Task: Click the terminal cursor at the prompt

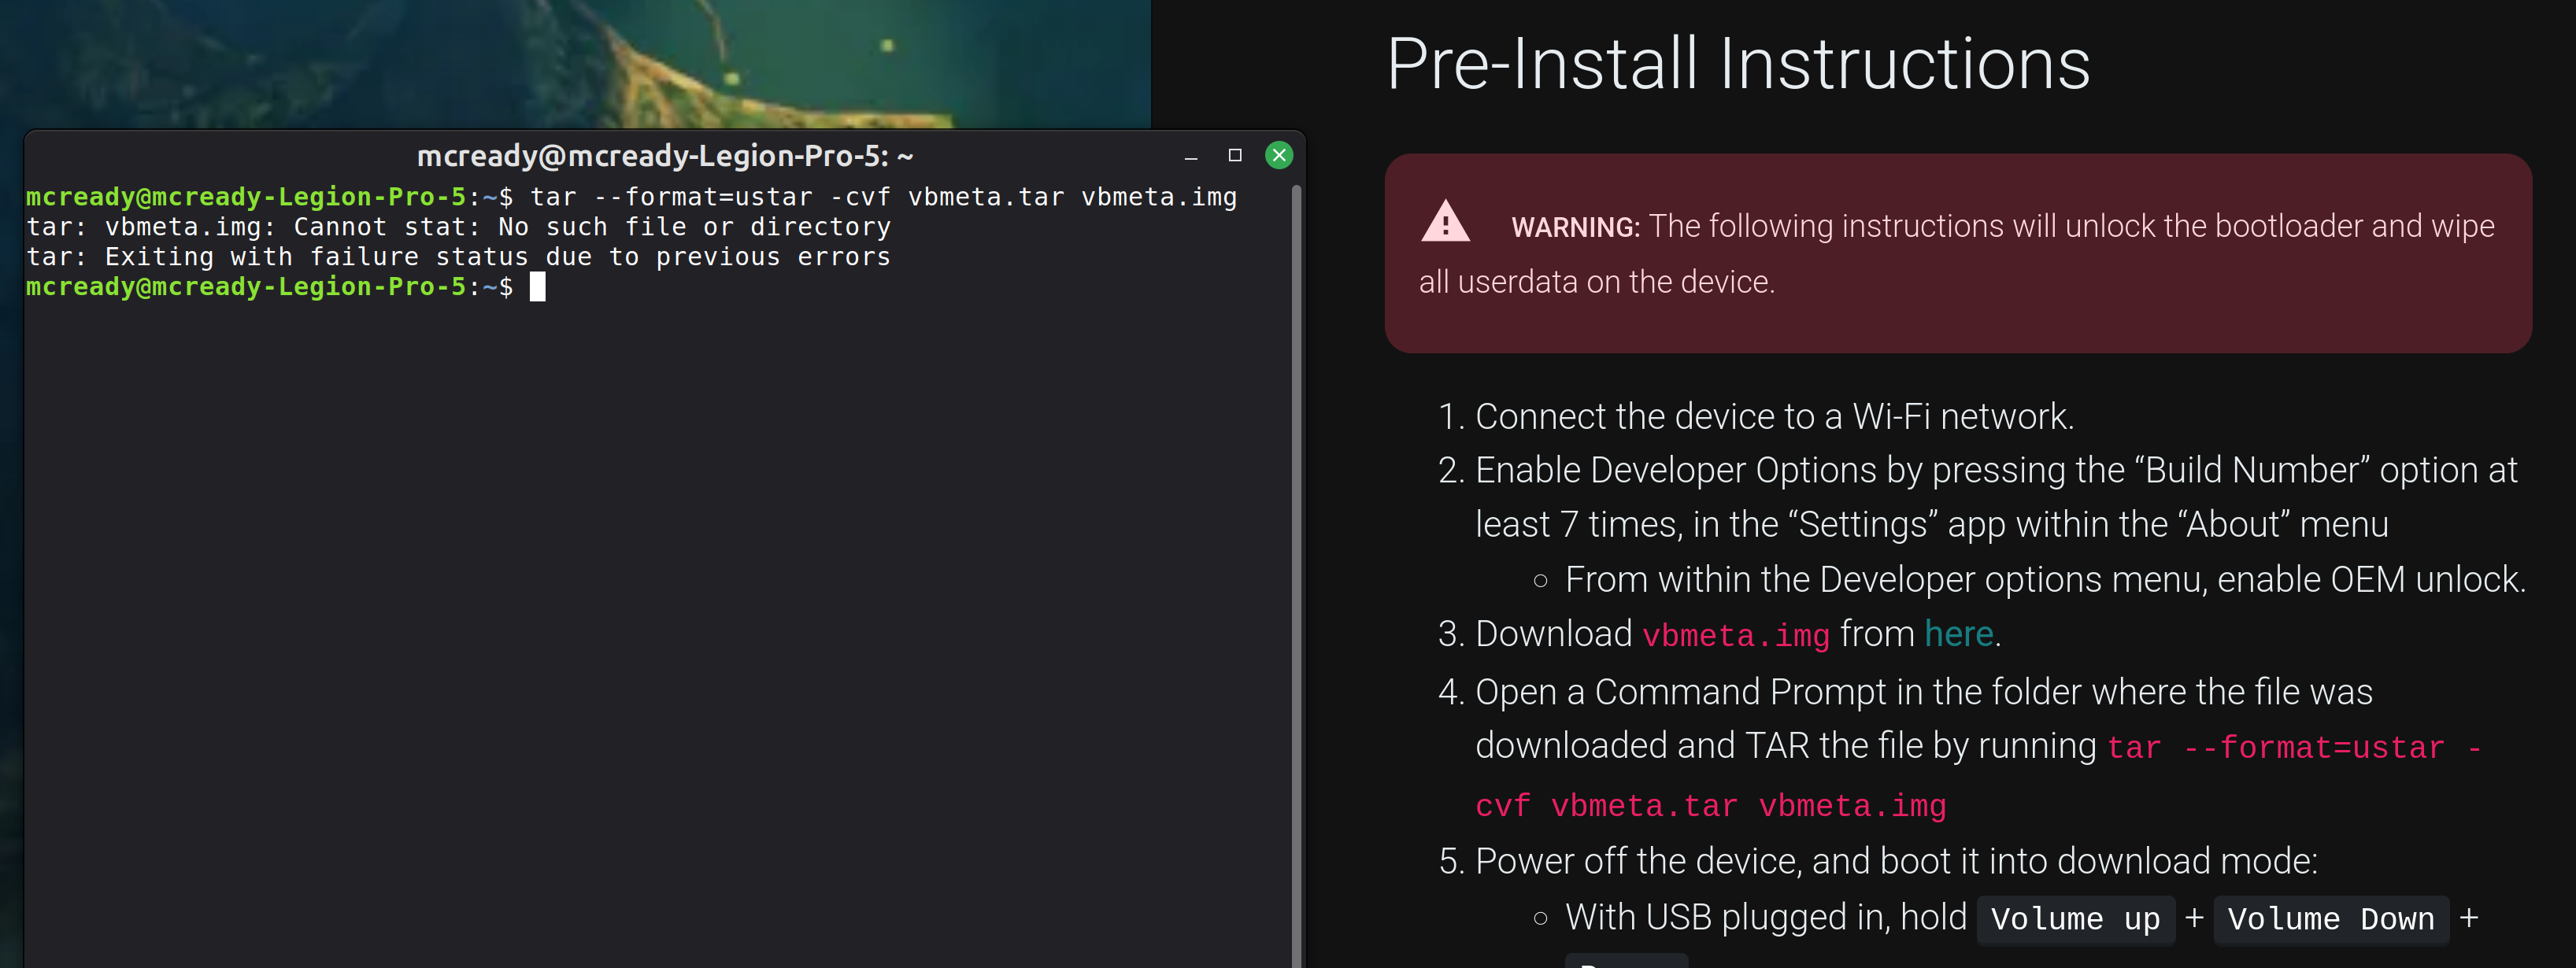Action: [x=537, y=287]
